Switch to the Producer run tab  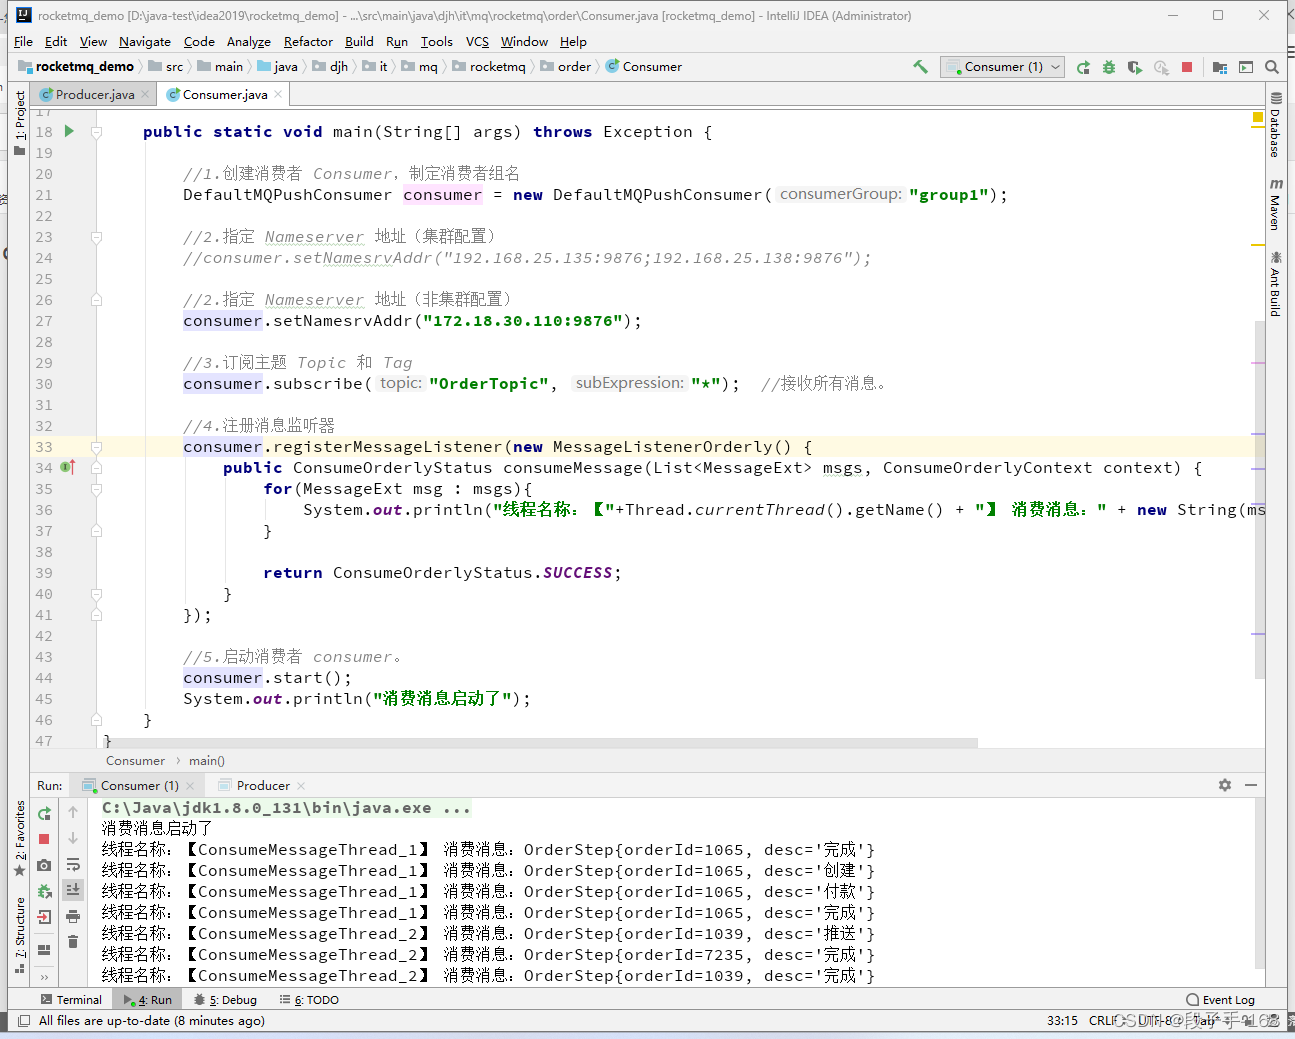click(x=263, y=785)
